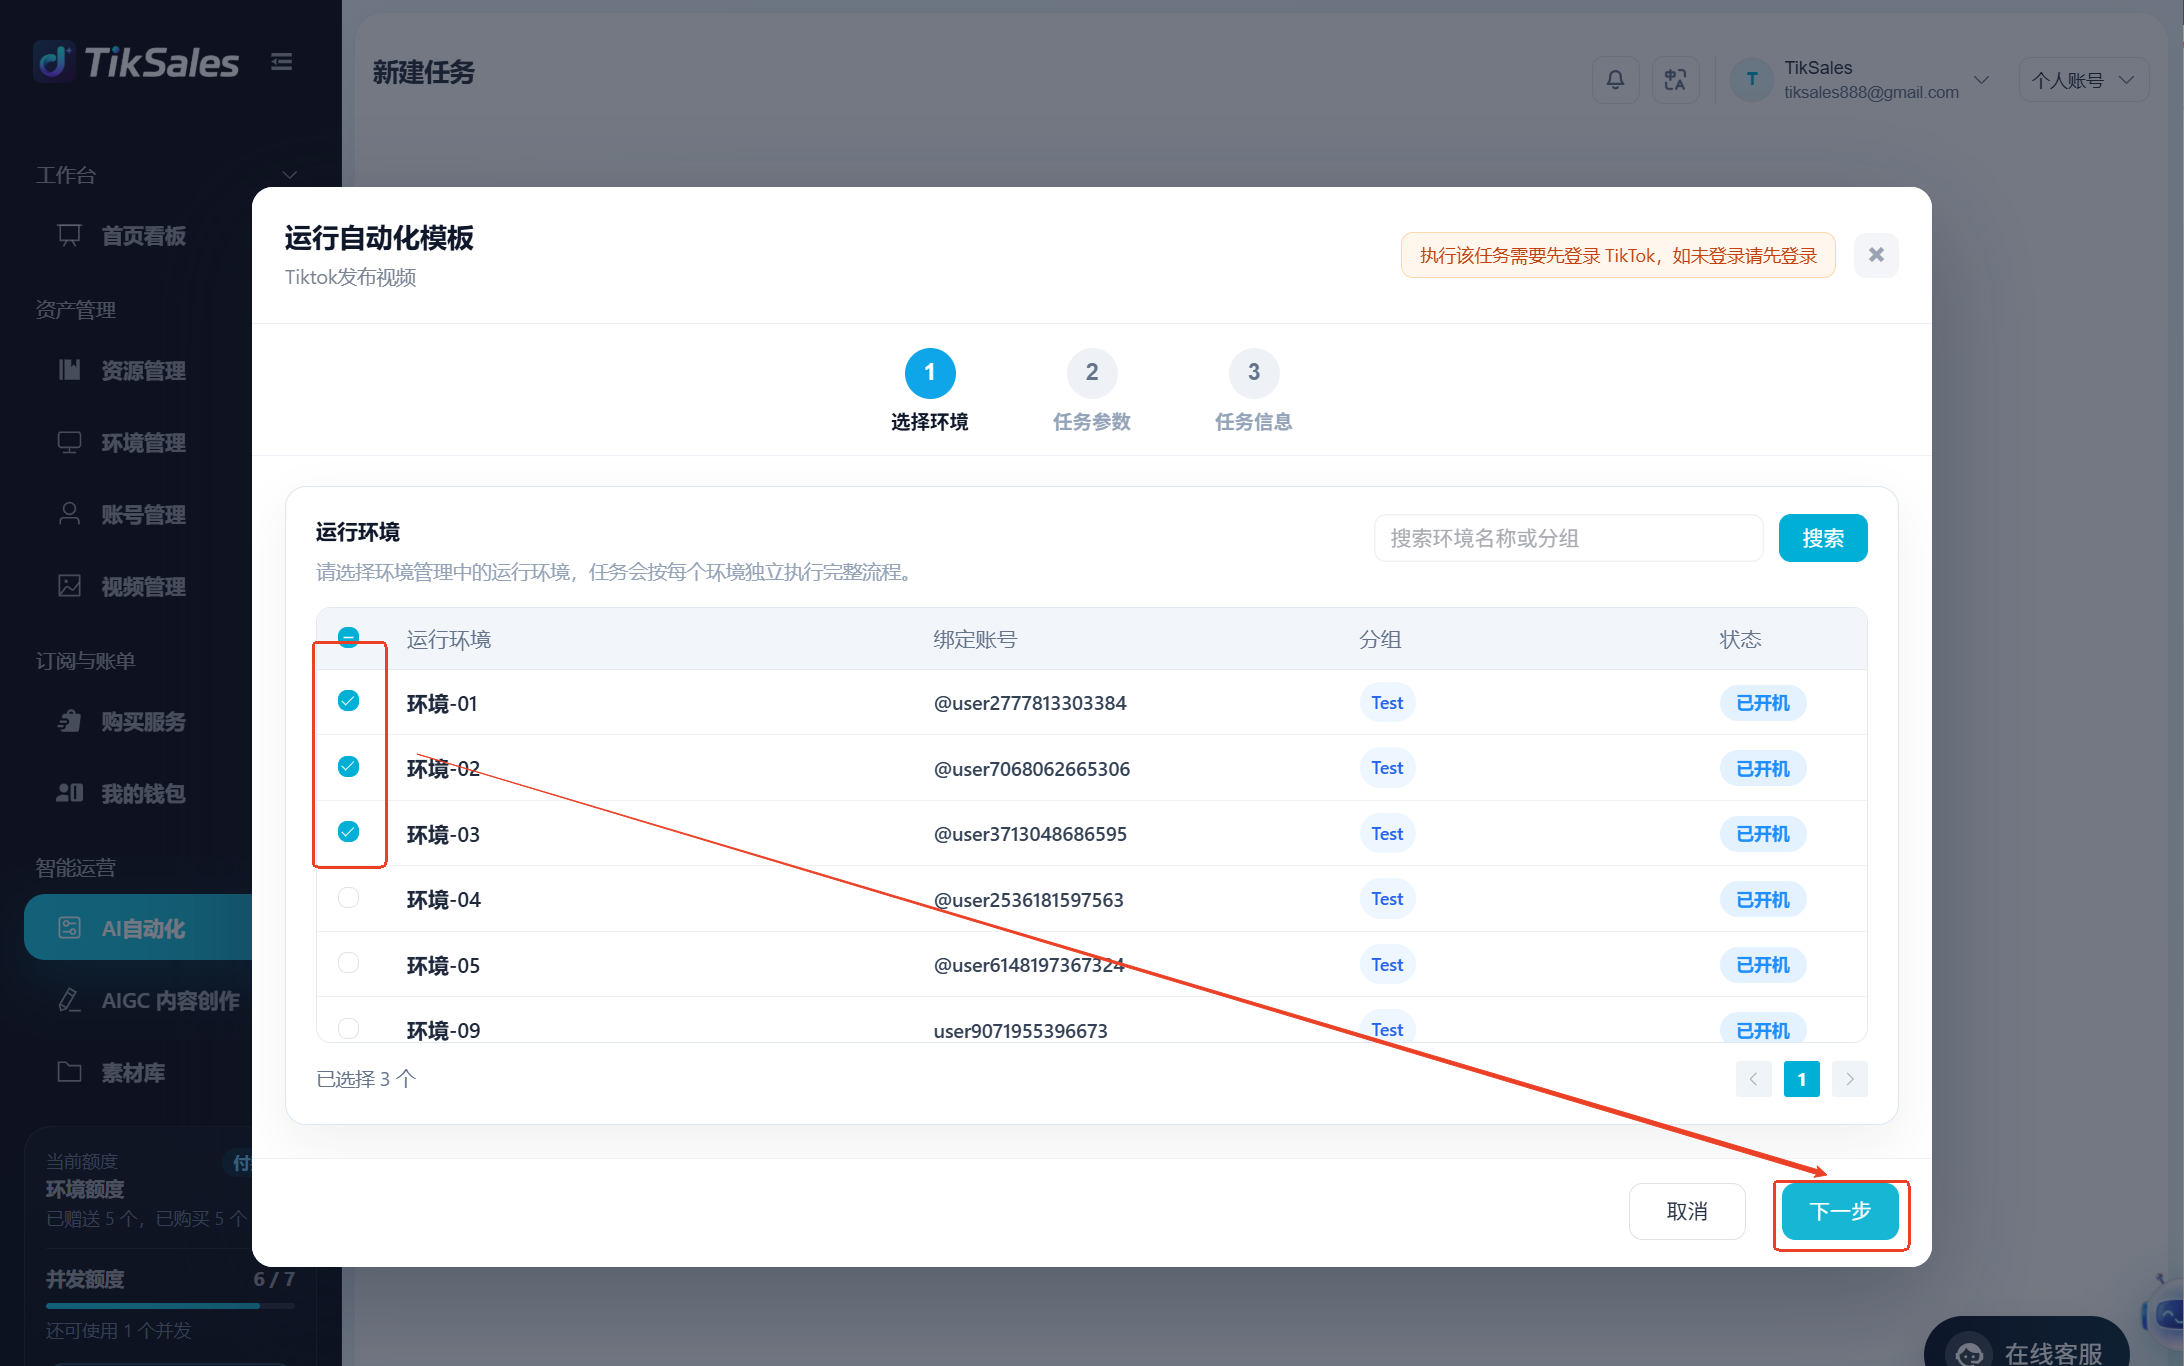Click the notification bell icon
The image size is (2184, 1366).
(1615, 80)
